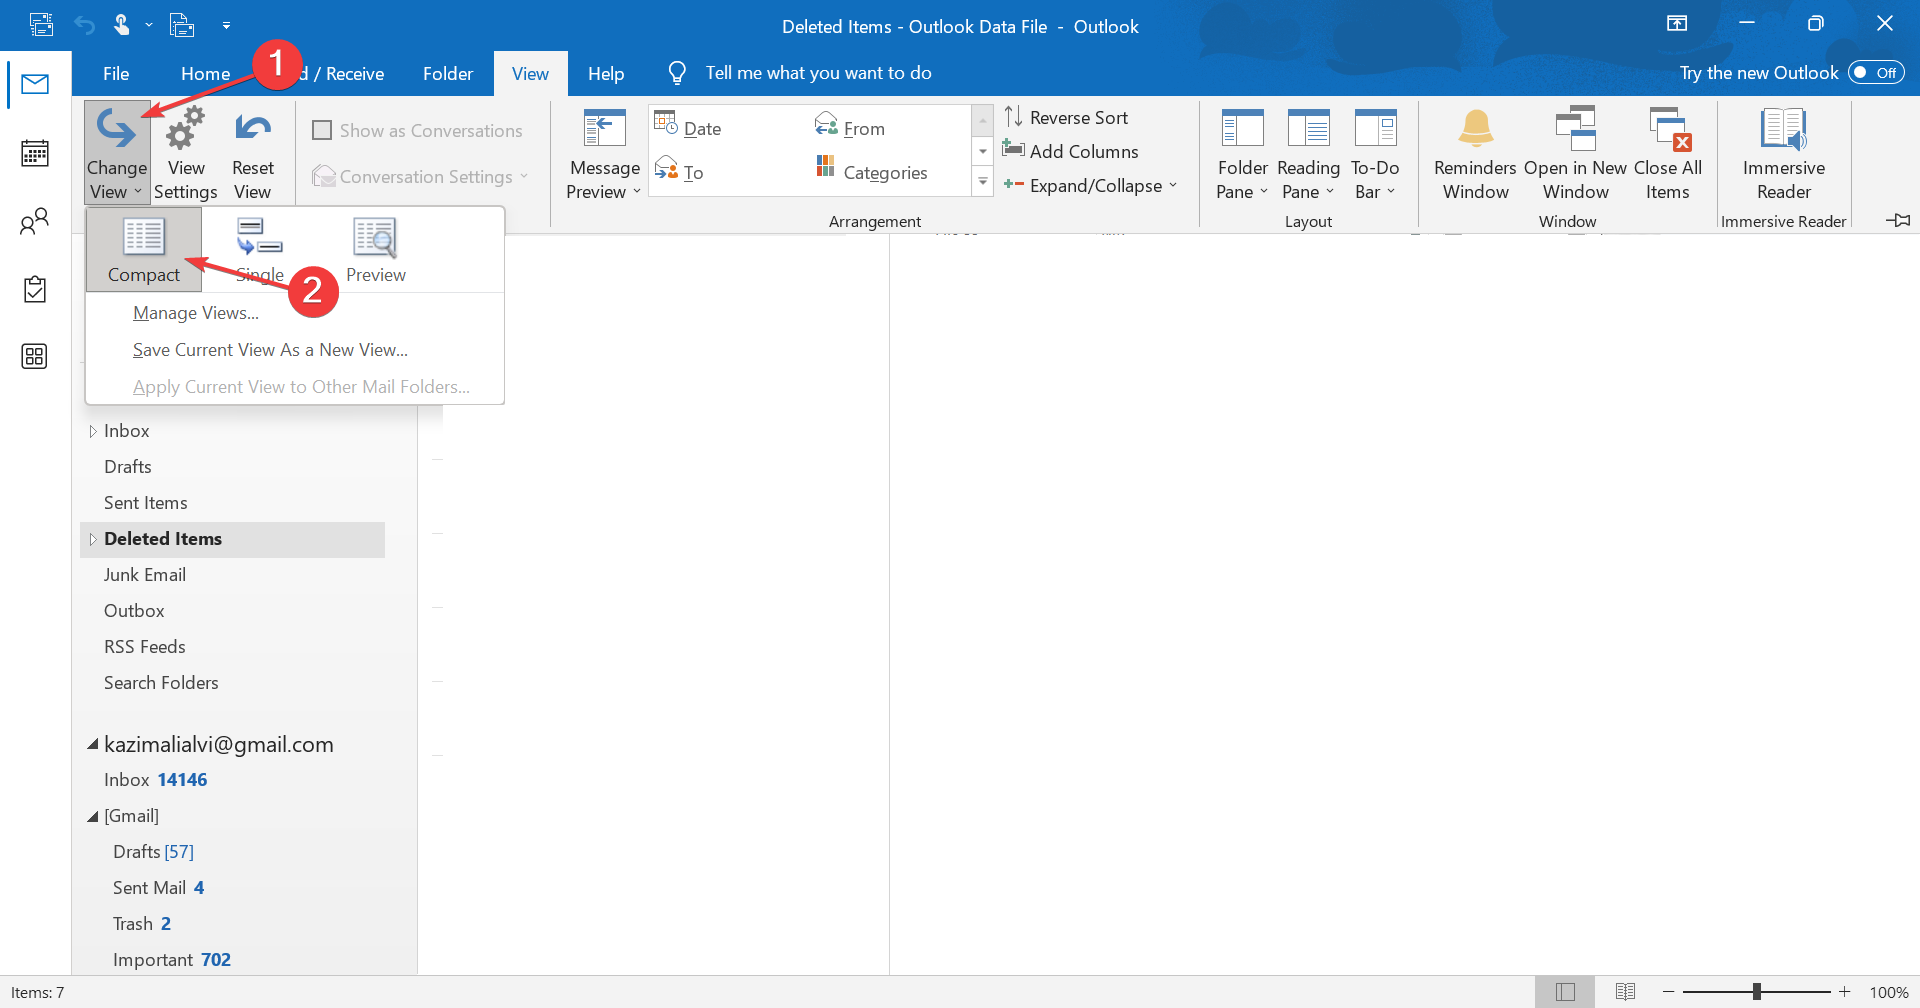
Task: Open the Reading Pane dropdown
Action: click(x=1308, y=153)
